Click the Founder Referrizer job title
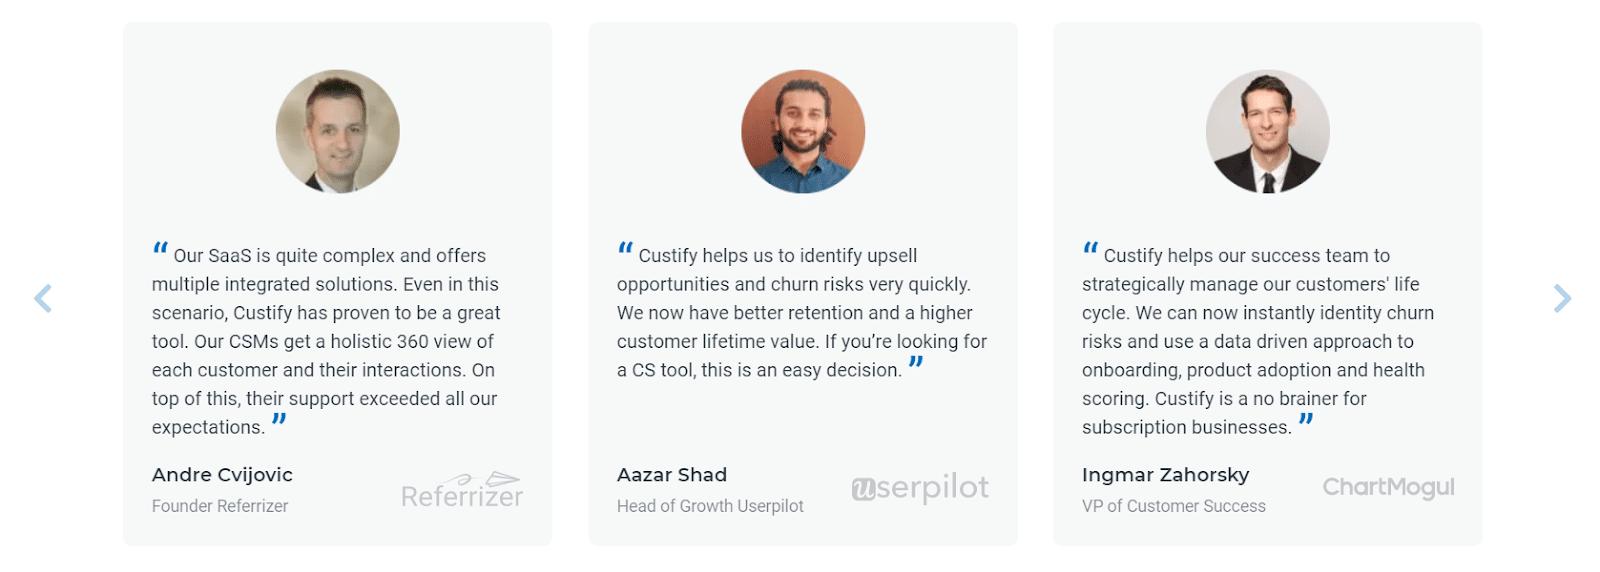This screenshot has width=1600, height=572. [x=220, y=506]
